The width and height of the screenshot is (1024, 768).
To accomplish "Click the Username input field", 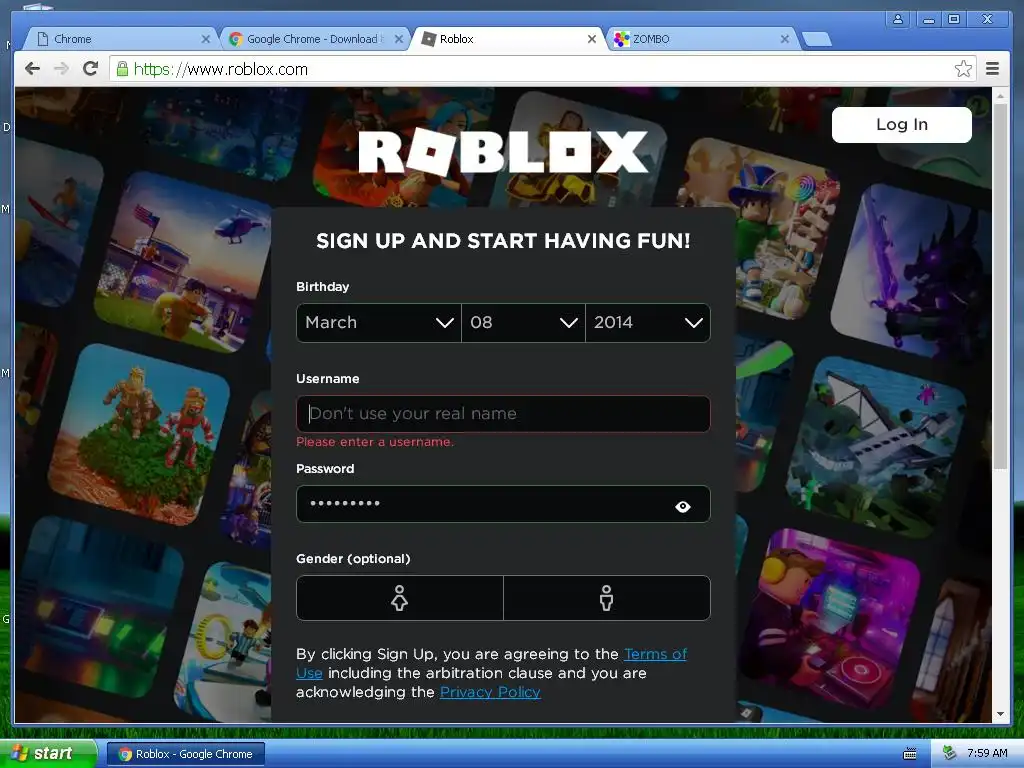I will 503,413.
